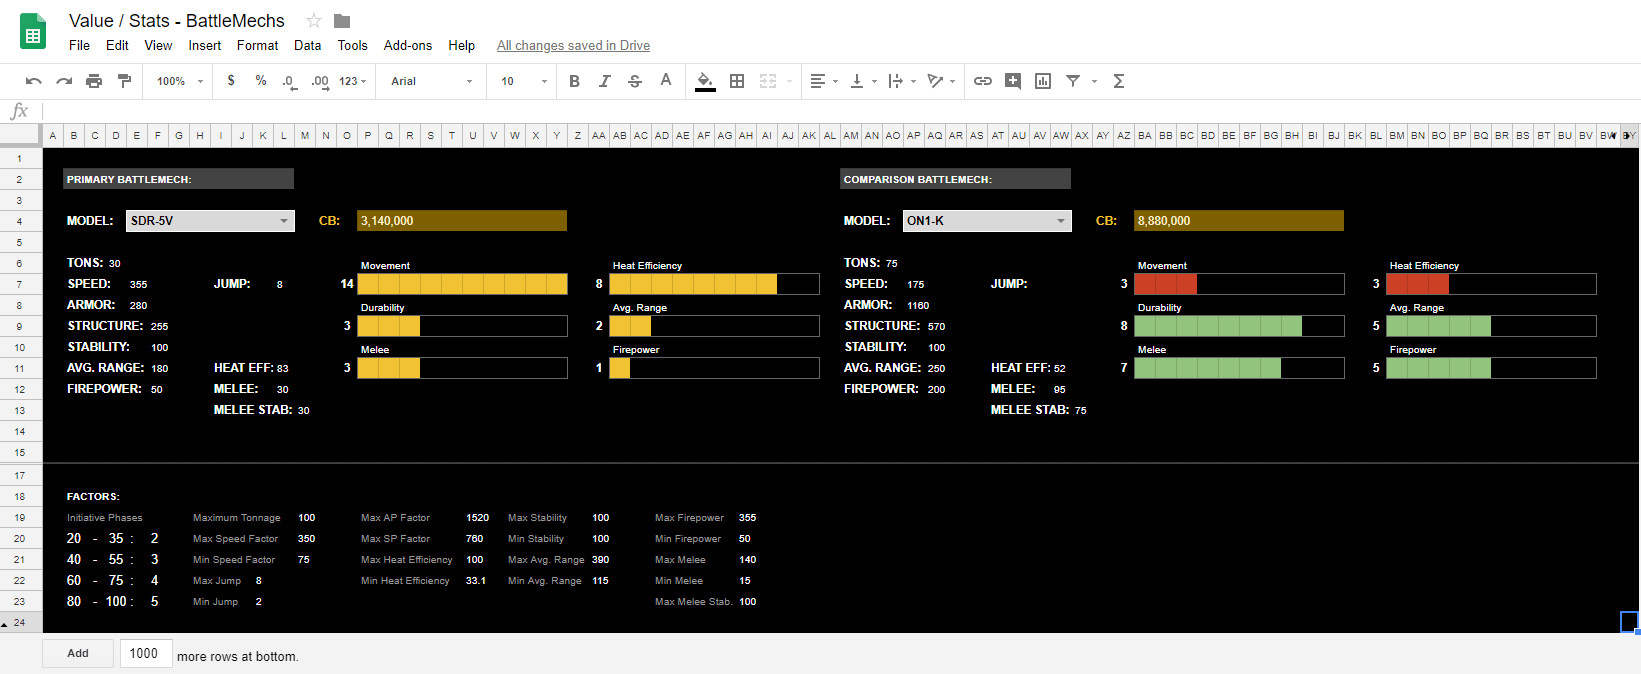
Task: Open the ON1-K model dropdown
Action: (987, 221)
